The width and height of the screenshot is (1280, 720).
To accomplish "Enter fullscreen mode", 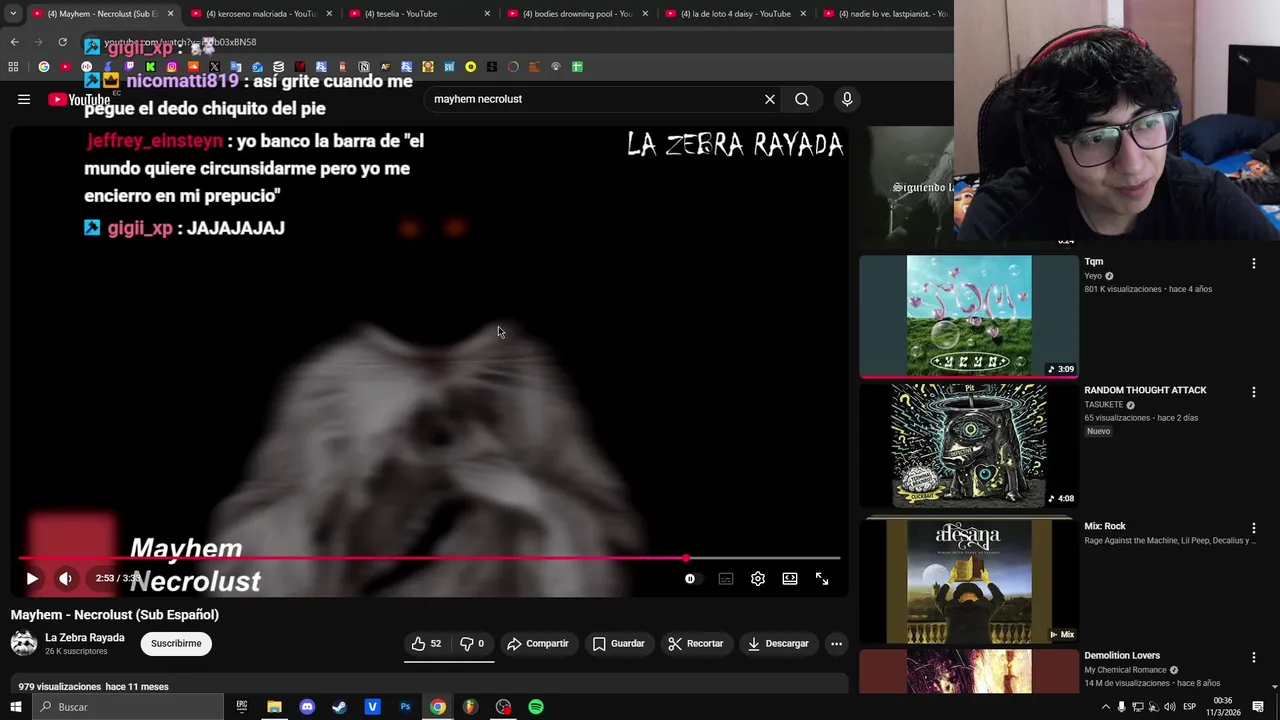I will point(822,578).
